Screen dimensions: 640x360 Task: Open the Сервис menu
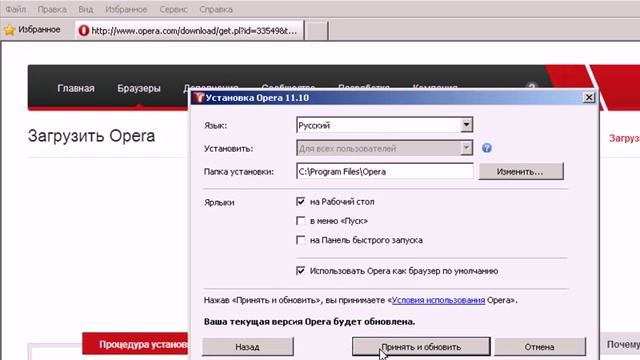point(173,9)
